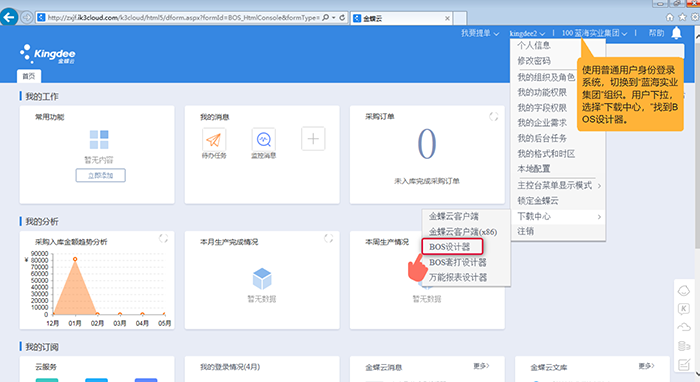Refresh the 采购入库金额趋势分析 card

(x=163, y=238)
